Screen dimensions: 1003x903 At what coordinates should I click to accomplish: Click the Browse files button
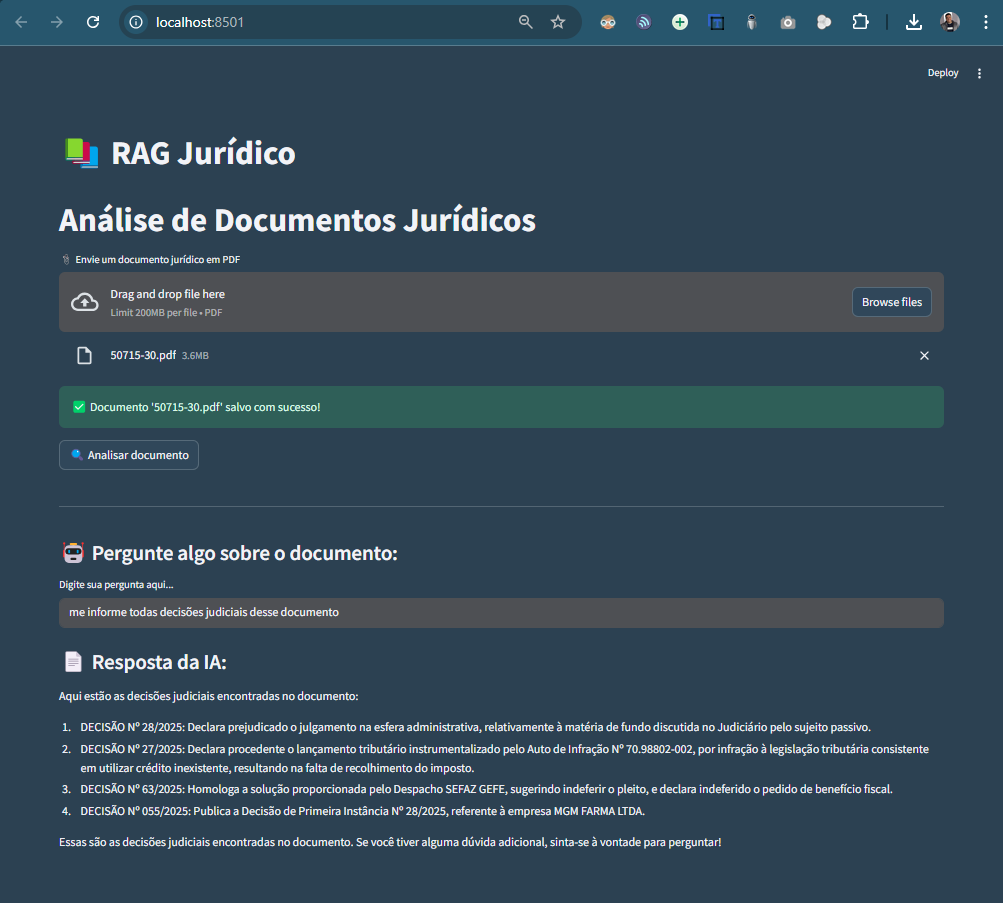pyautogui.click(x=891, y=301)
